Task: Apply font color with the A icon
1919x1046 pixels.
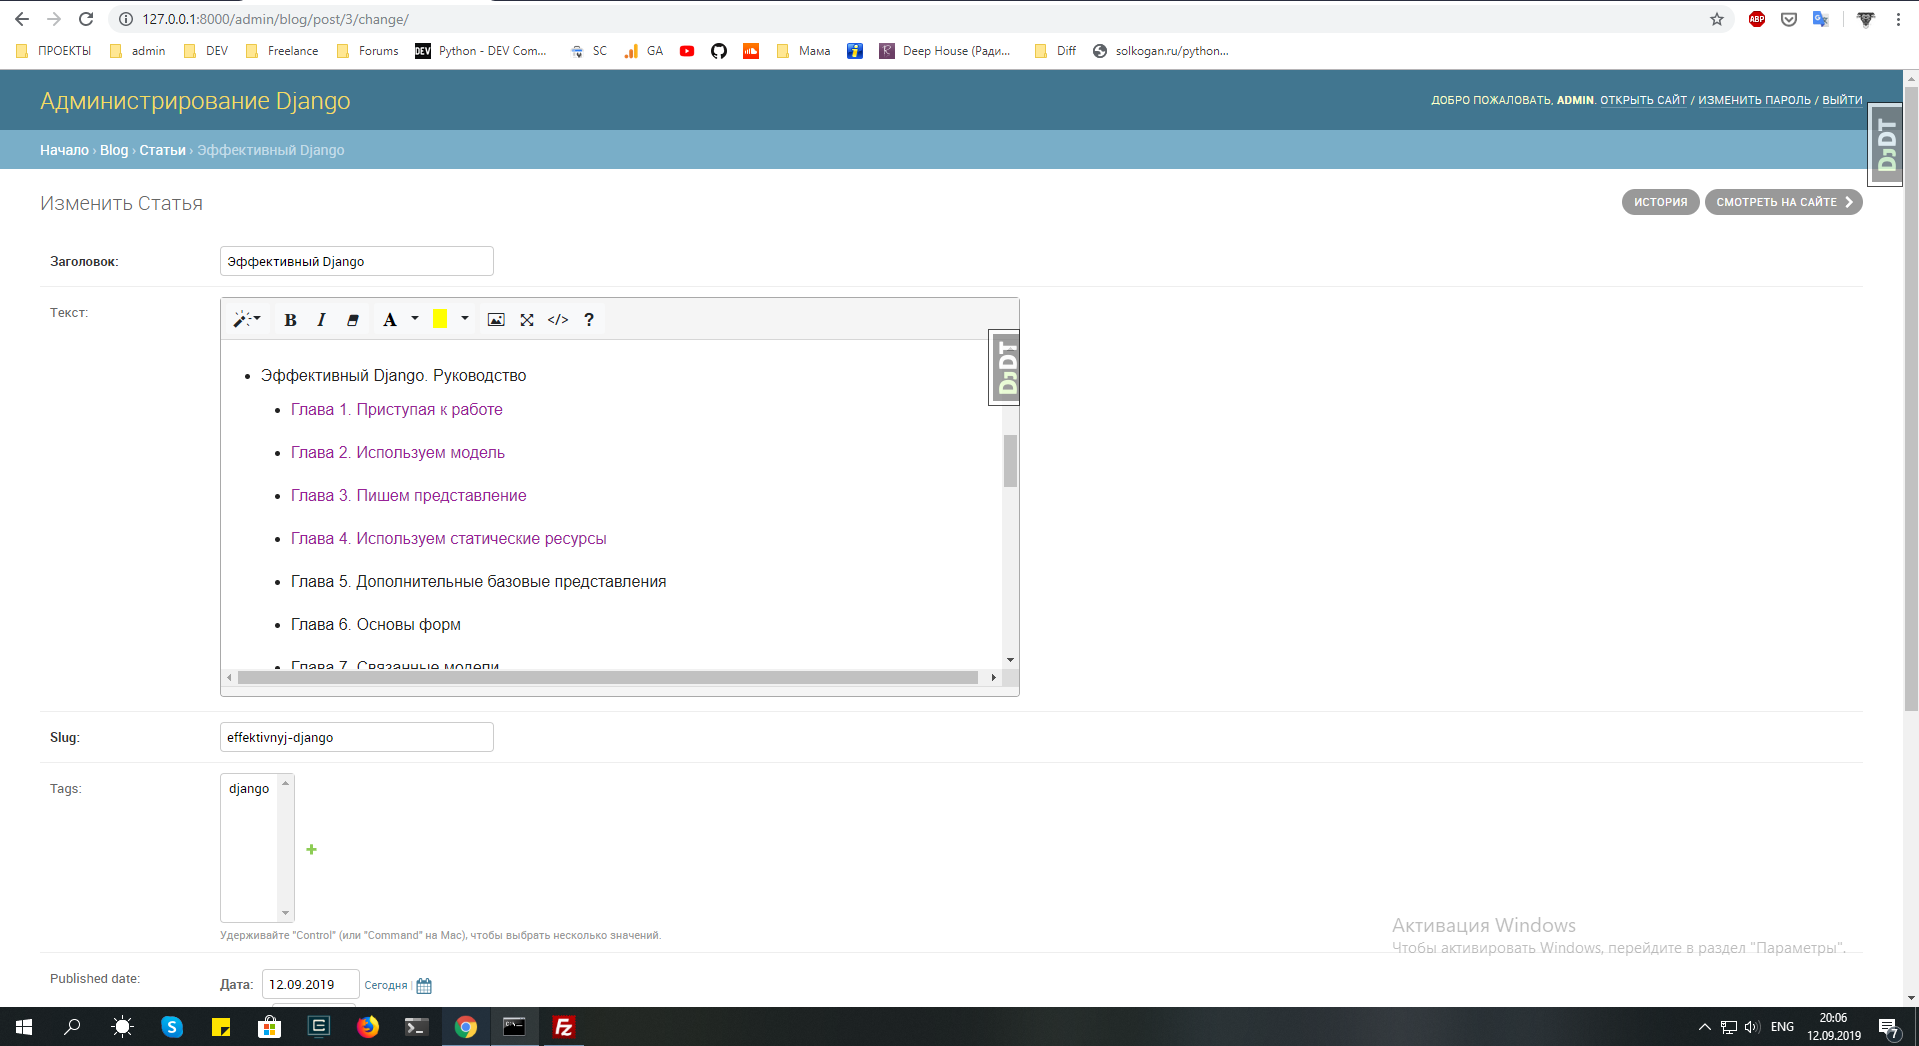Action: (x=389, y=320)
